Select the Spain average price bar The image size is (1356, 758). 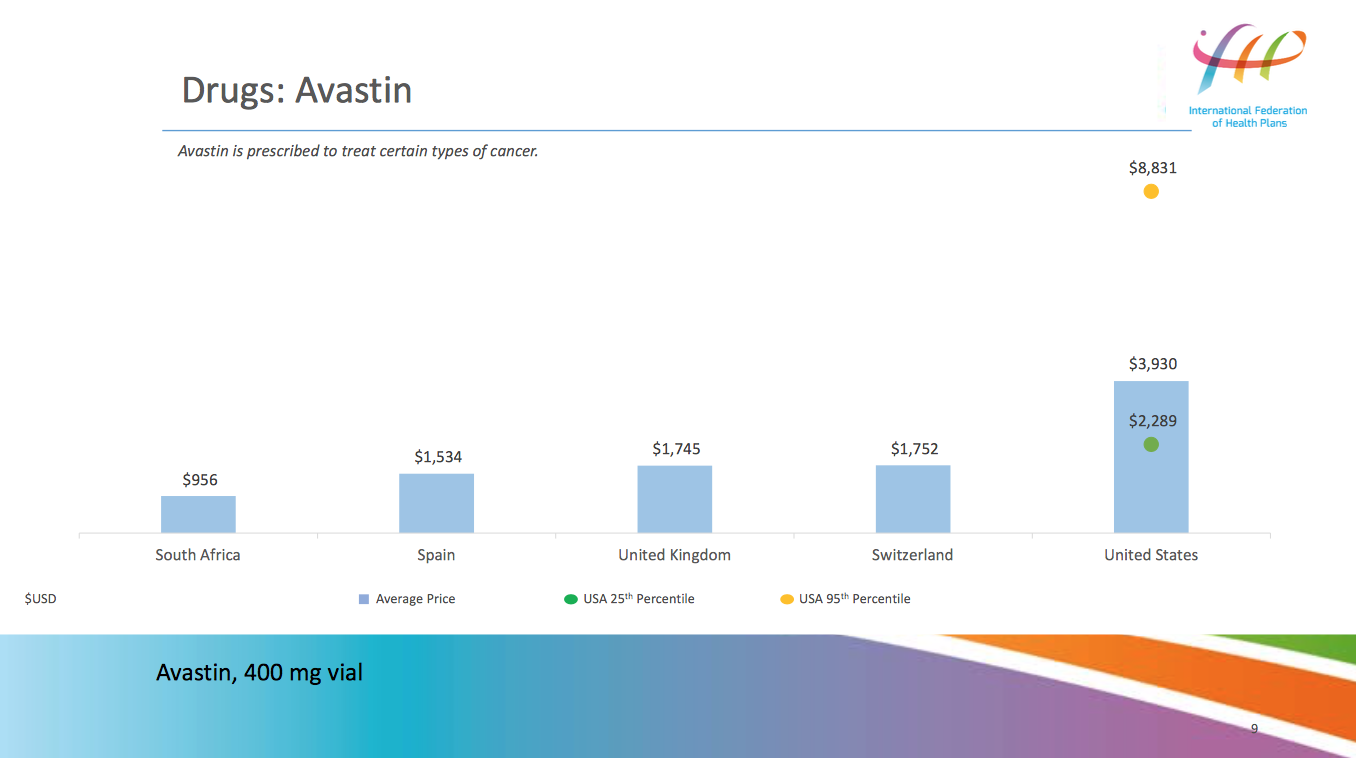coord(436,503)
